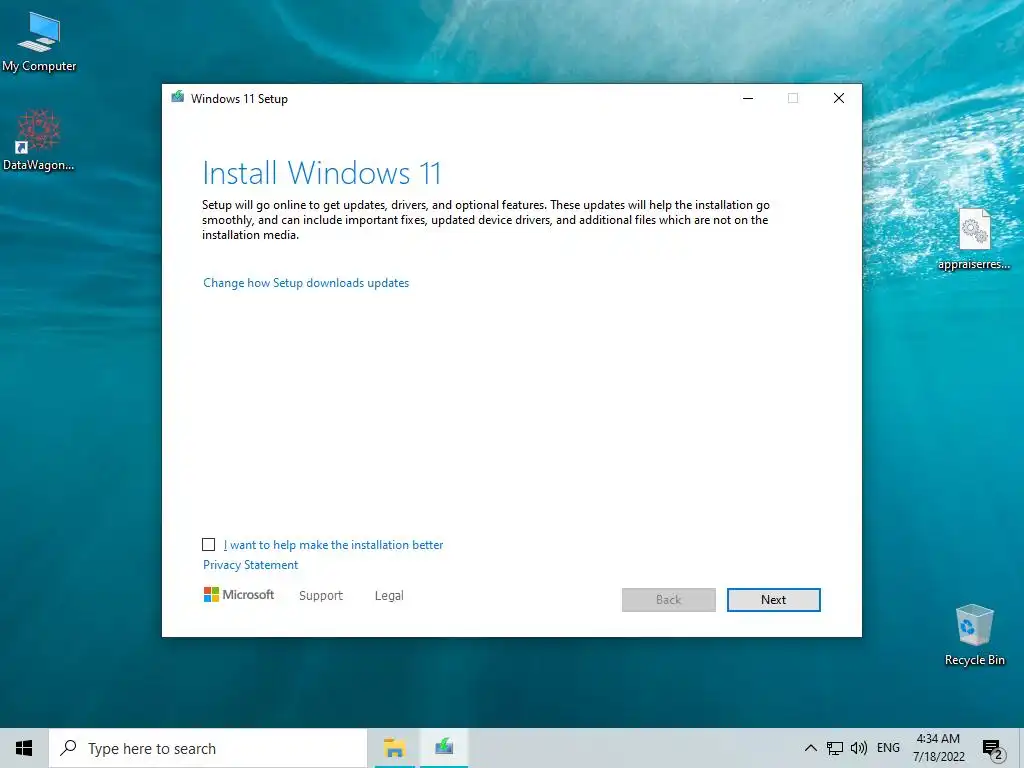This screenshot has height=768, width=1024.
Task: Minimize the Windows 11 Setup window
Action: (748, 99)
